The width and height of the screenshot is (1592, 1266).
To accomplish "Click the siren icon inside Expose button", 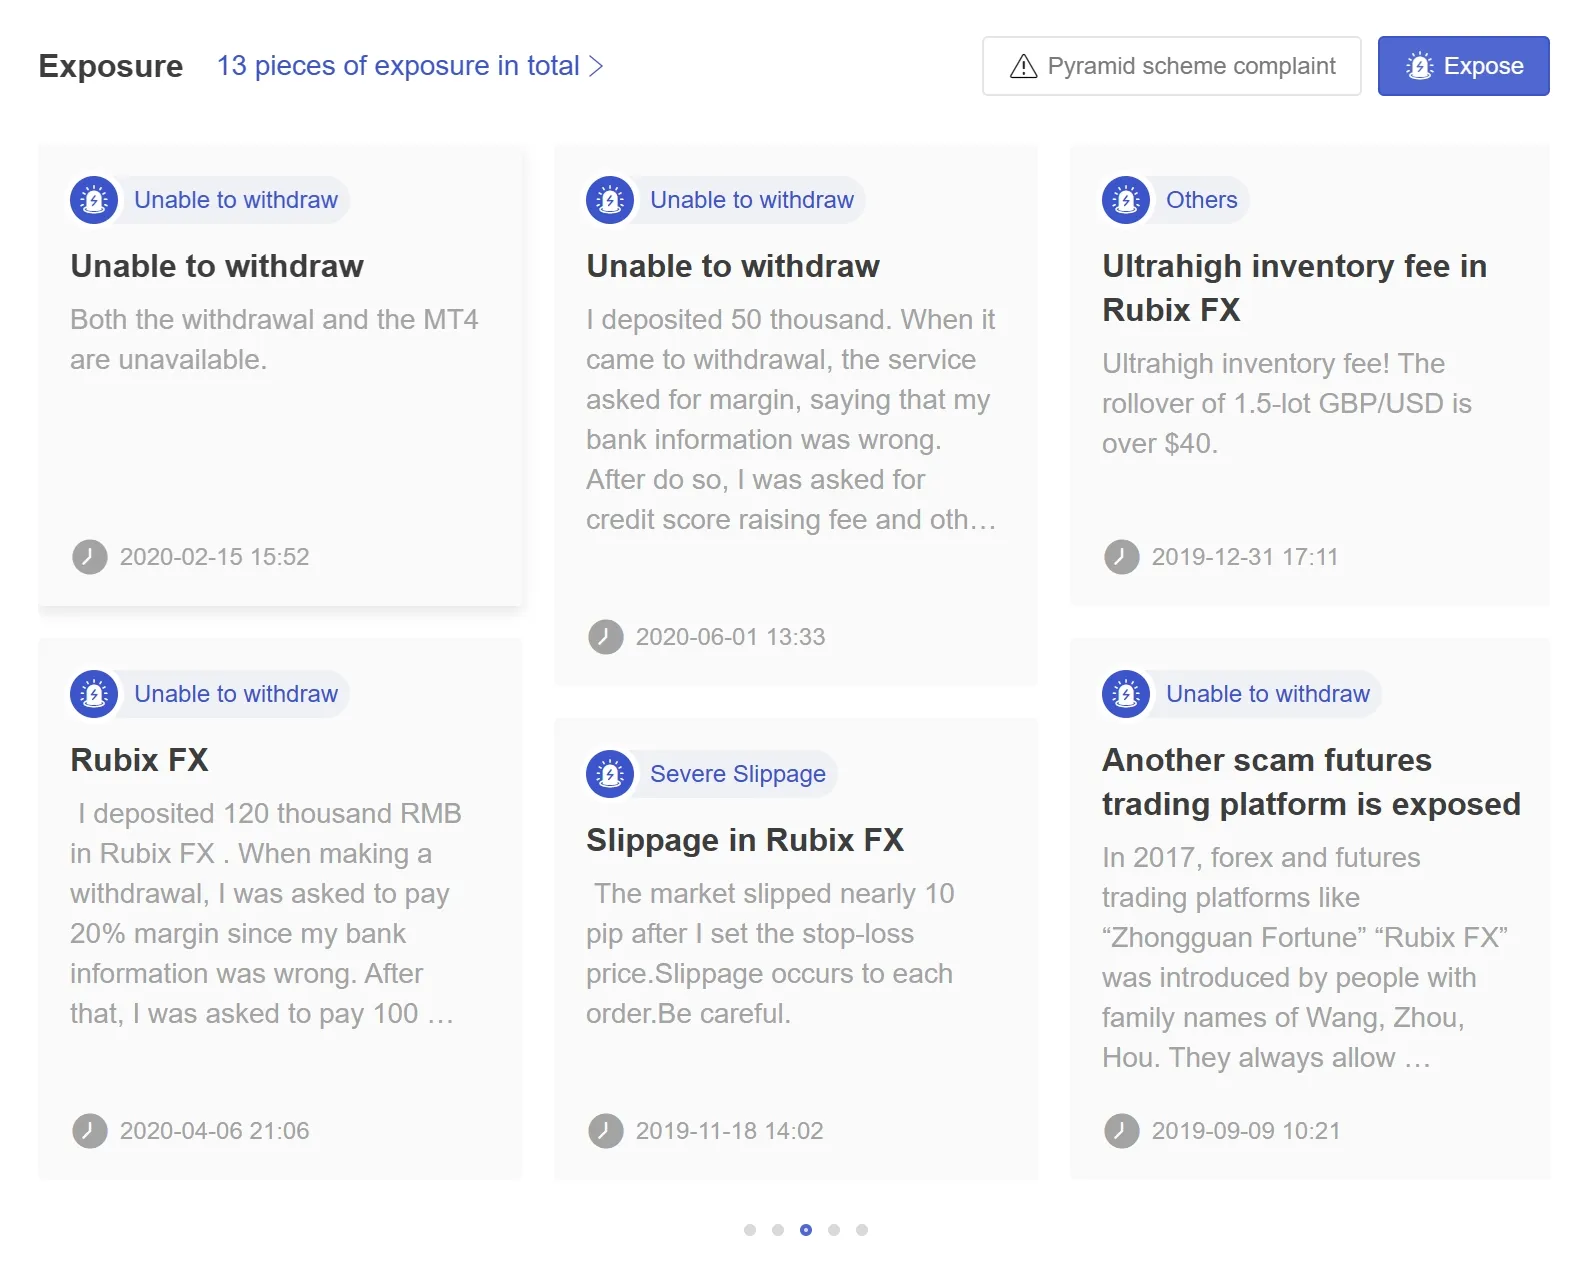I will point(1419,66).
